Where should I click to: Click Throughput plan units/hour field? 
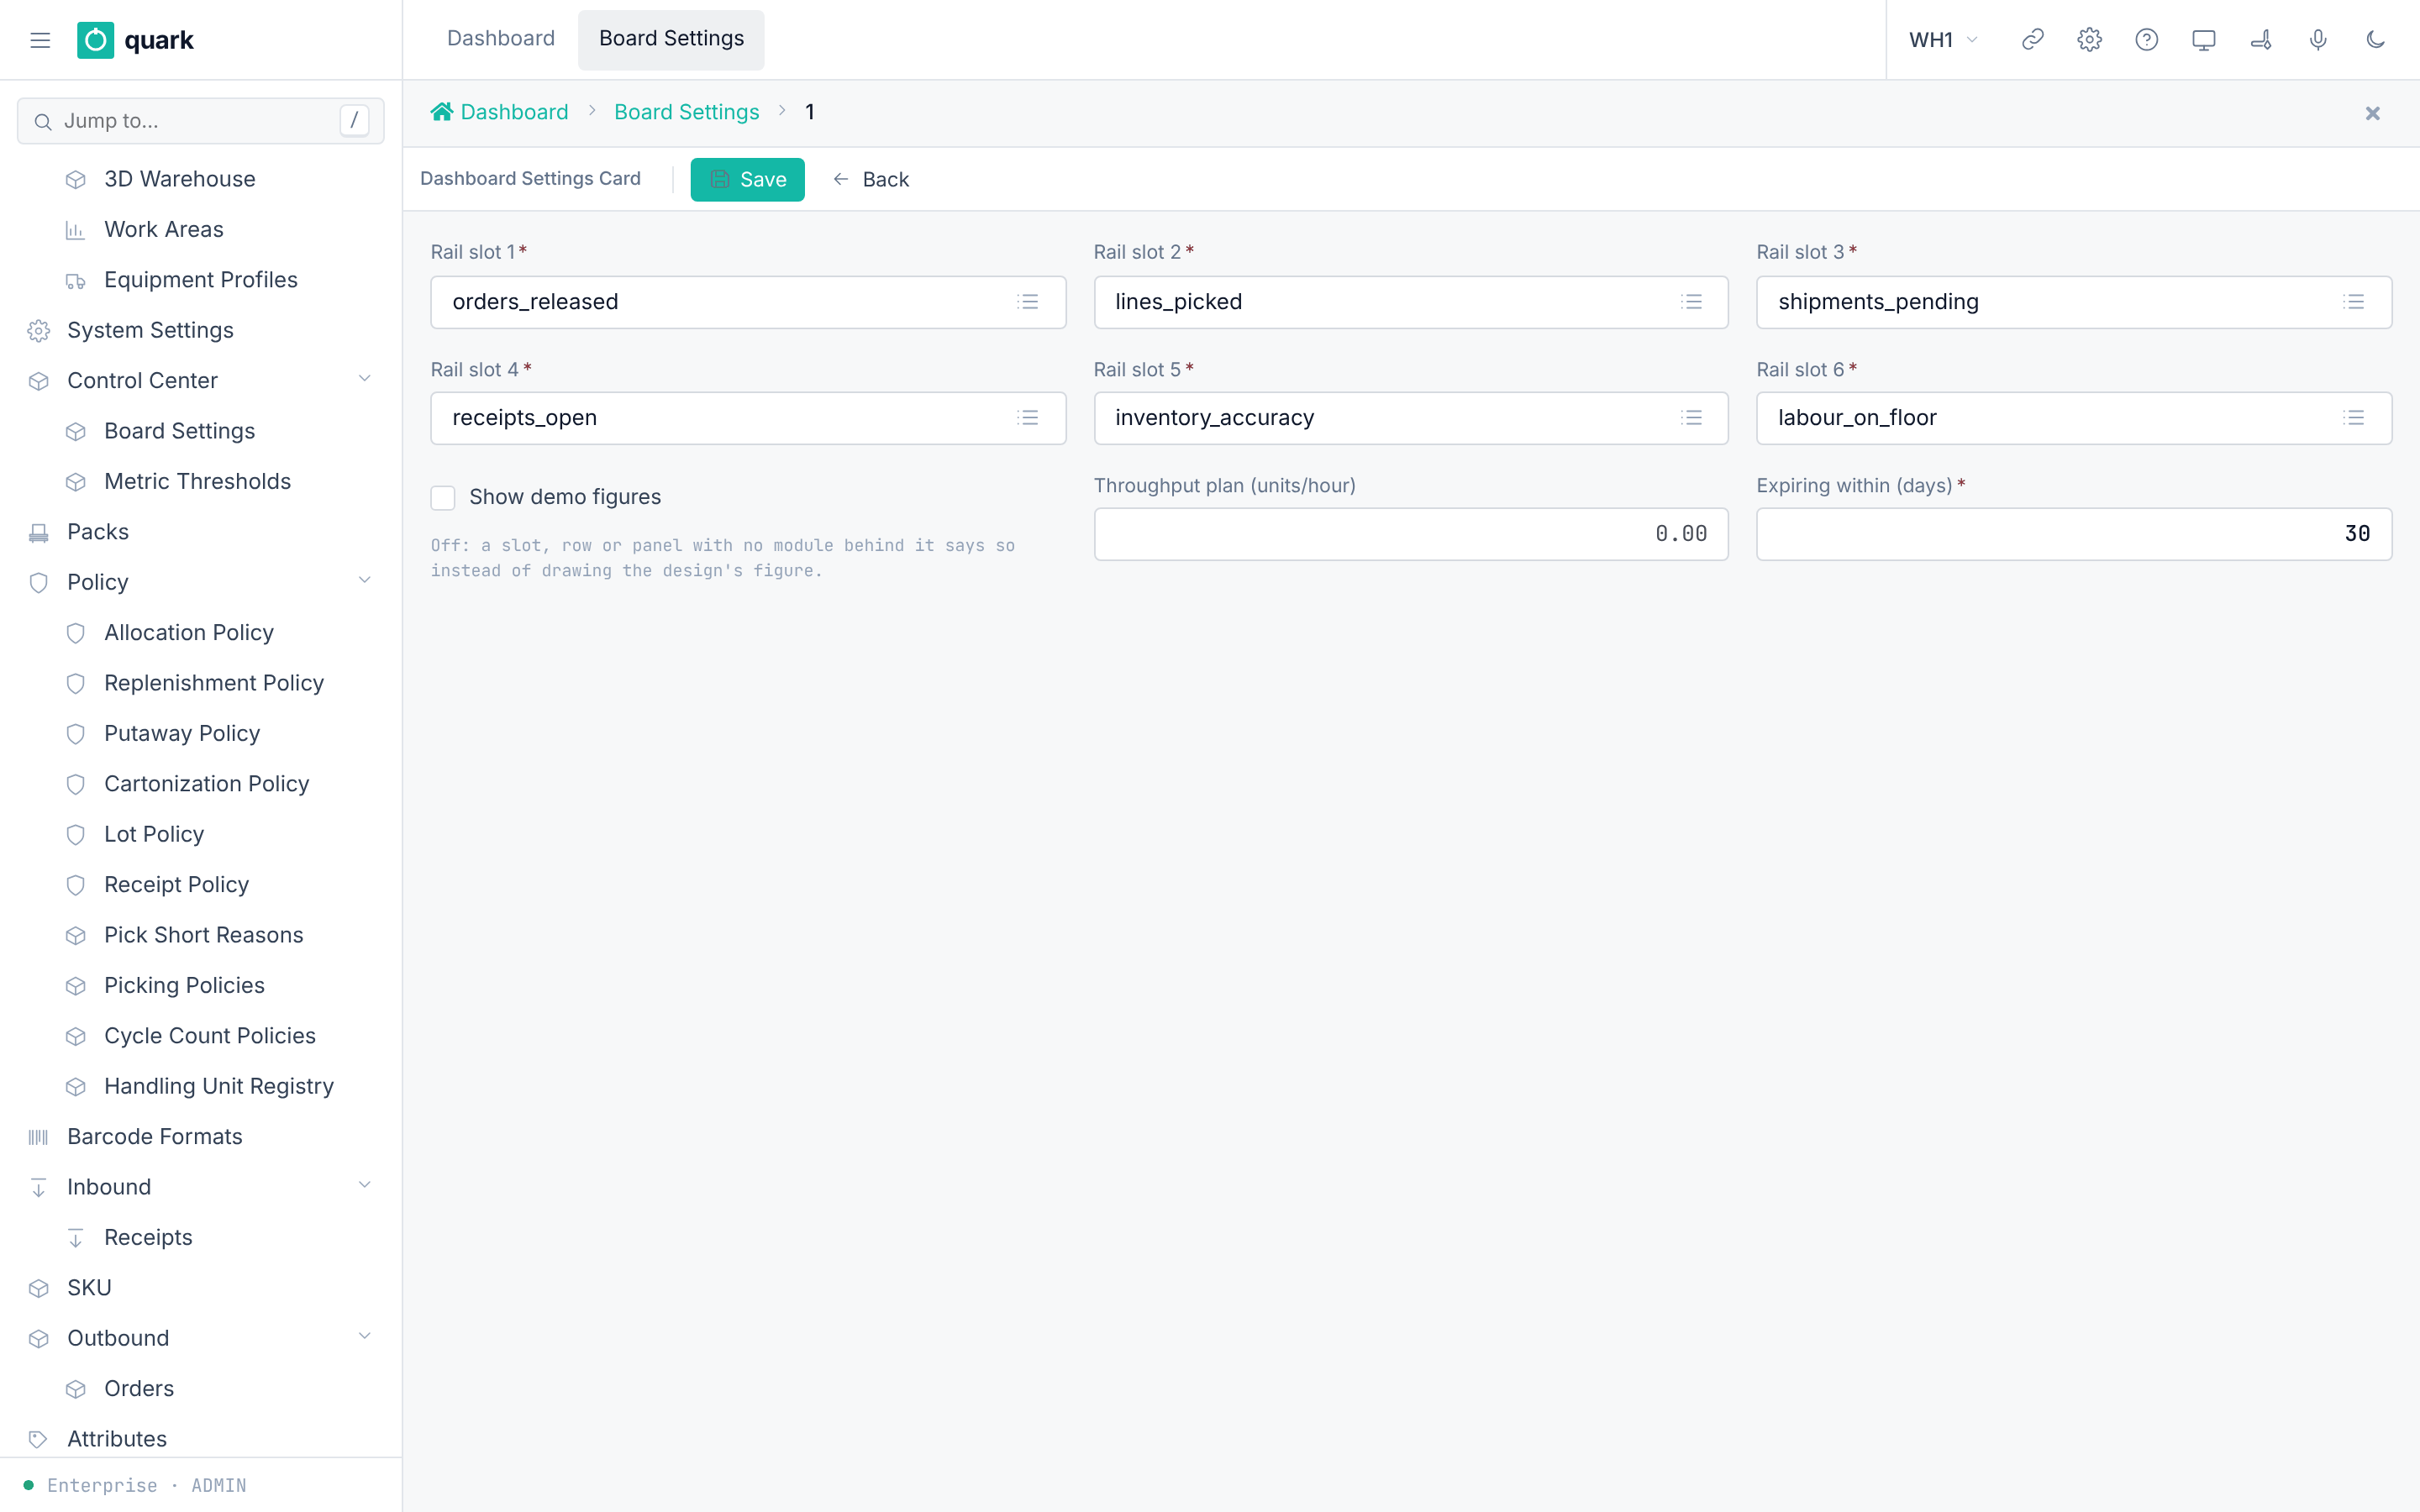tap(1410, 534)
